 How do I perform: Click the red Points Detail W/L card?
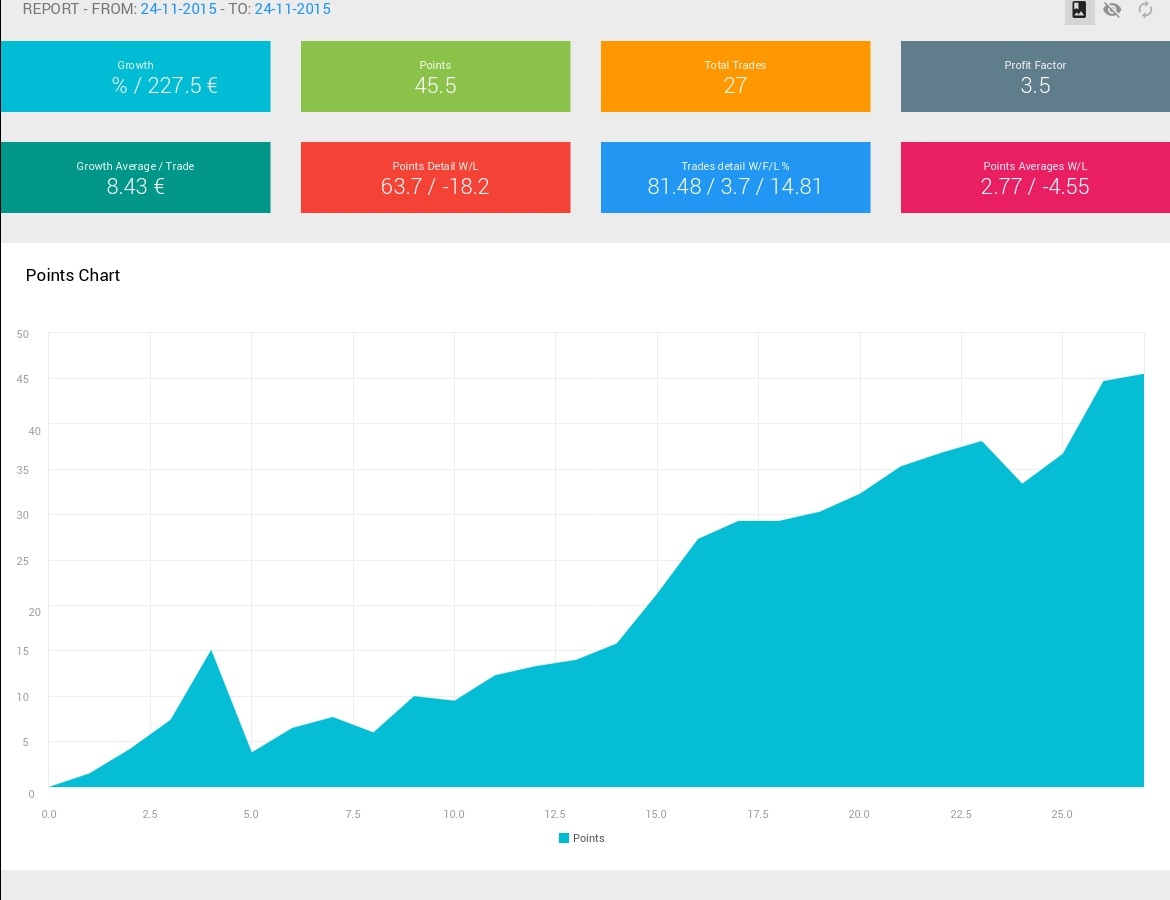pos(436,178)
